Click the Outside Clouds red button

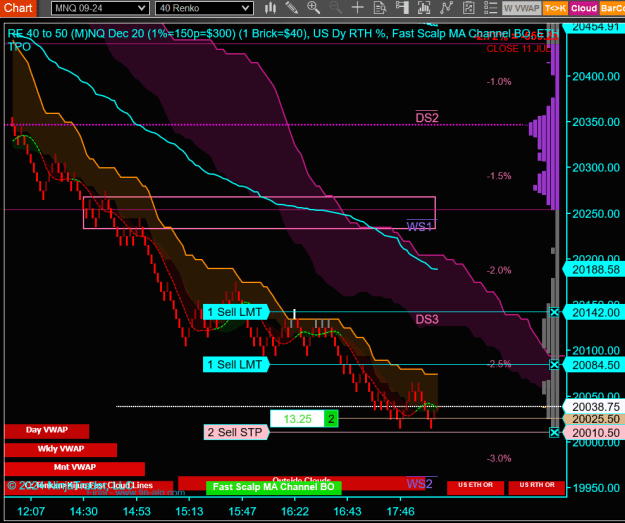click(x=301, y=479)
